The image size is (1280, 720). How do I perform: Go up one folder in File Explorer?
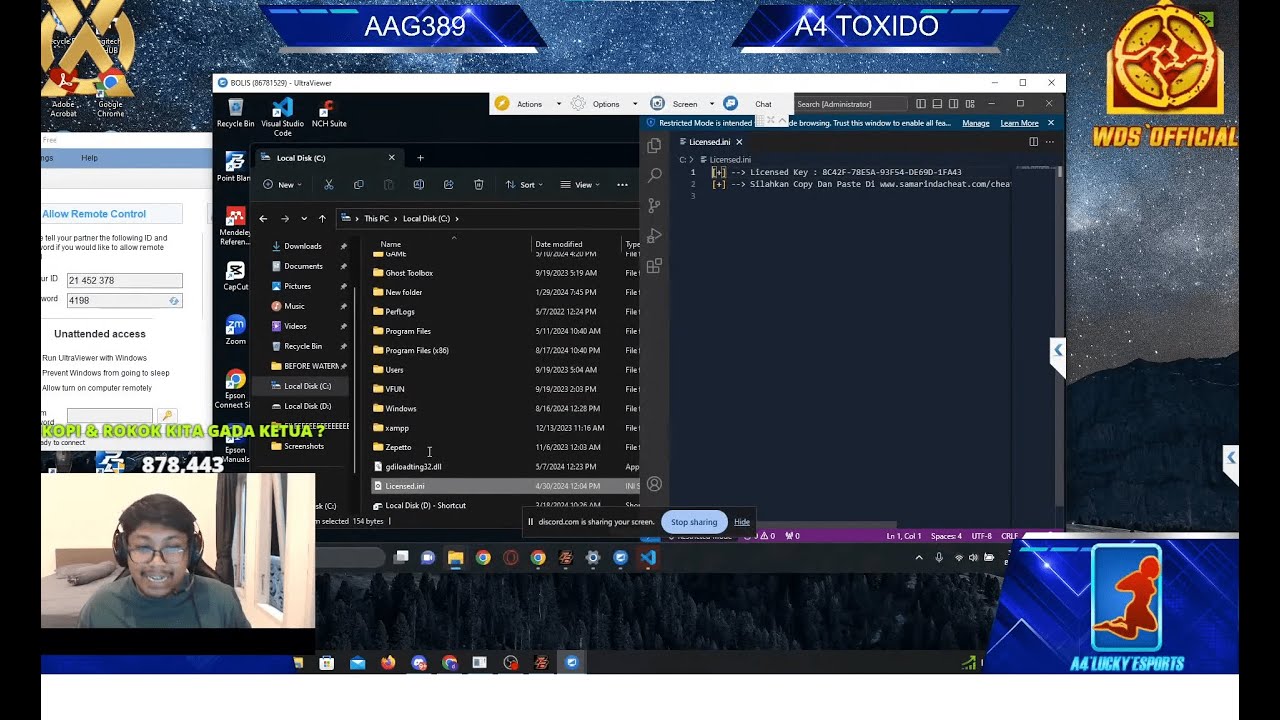(x=322, y=218)
